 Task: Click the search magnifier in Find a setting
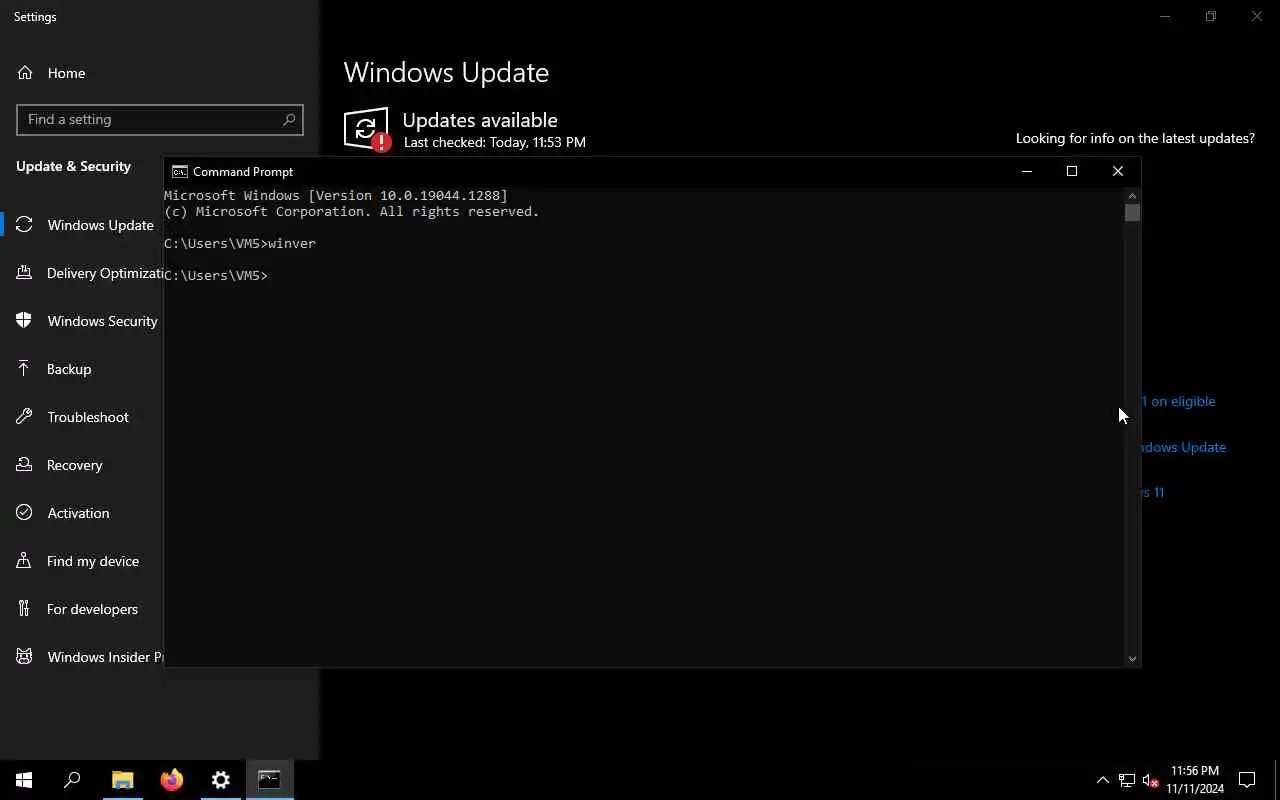tap(289, 119)
